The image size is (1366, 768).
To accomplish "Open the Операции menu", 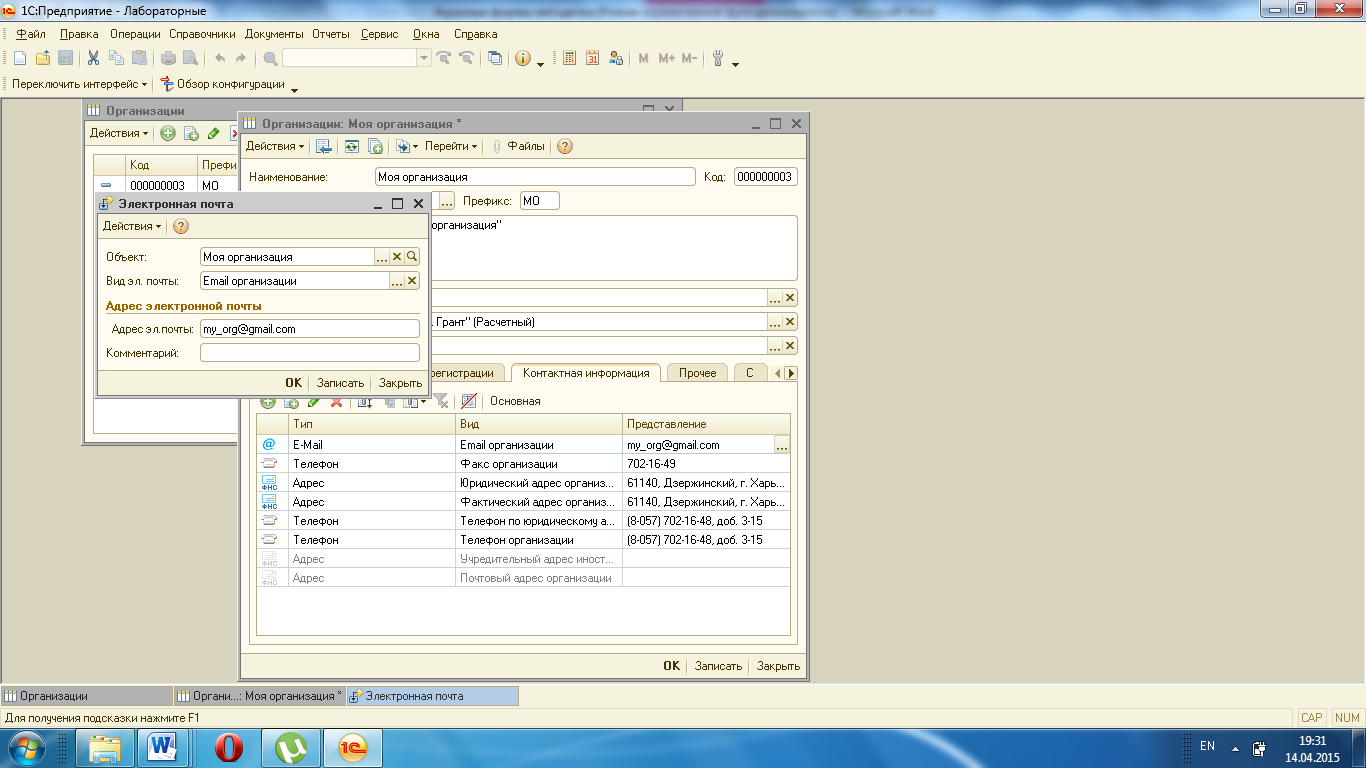I will [x=135, y=34].
